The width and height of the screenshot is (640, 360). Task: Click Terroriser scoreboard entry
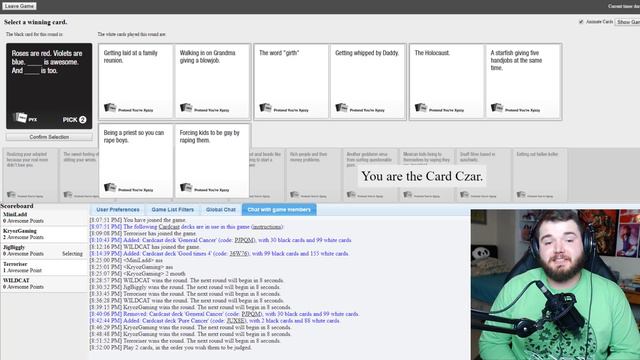coord(44,267)
